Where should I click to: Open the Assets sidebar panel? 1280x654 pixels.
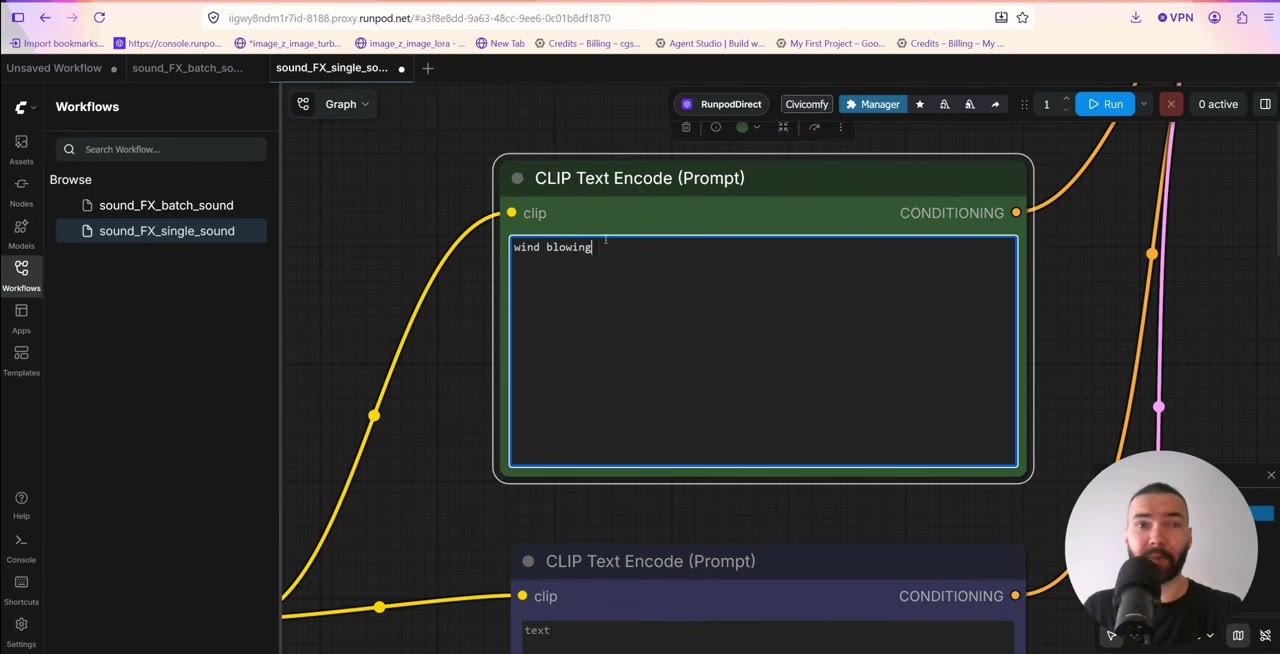pos(21,148)
